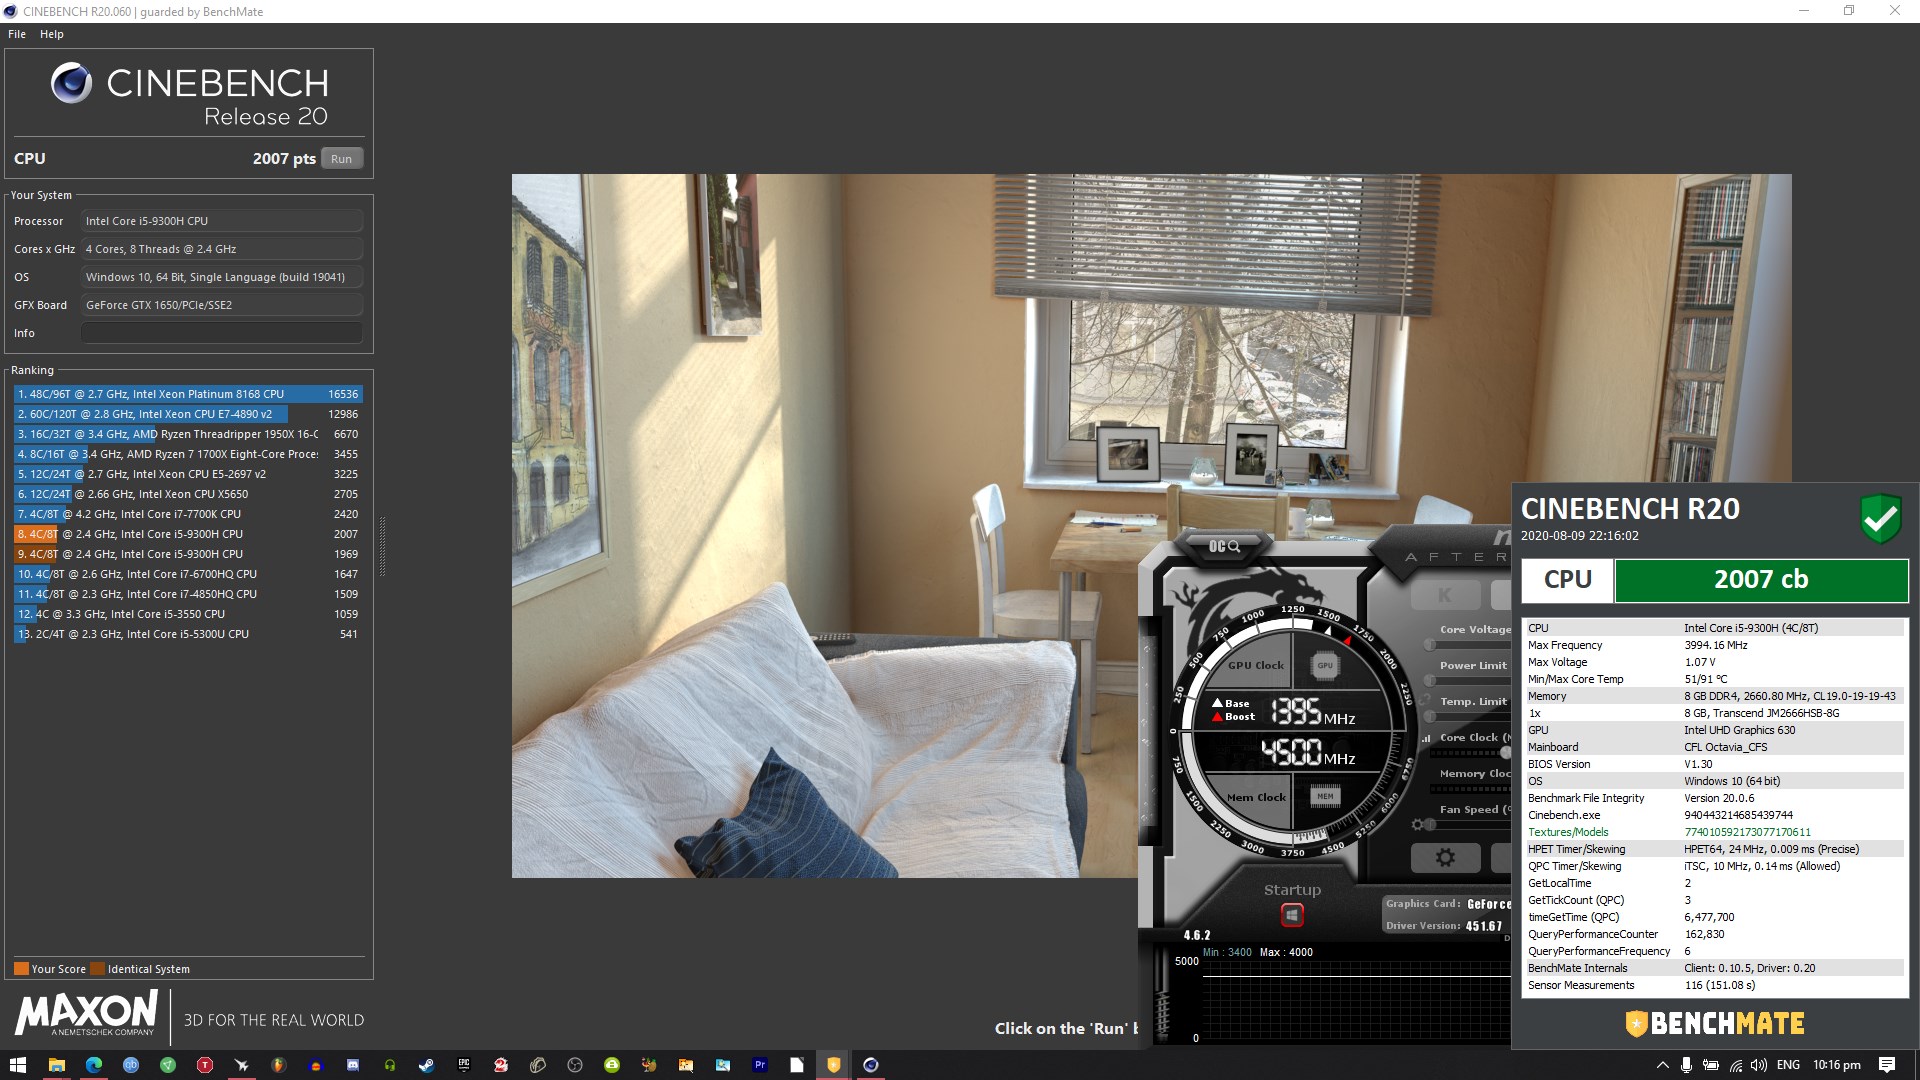Viewport: 1920px width, 1080px height.
Task: Select ranking row i5-9300H scoring 1969
Action: tap(188, 554)
